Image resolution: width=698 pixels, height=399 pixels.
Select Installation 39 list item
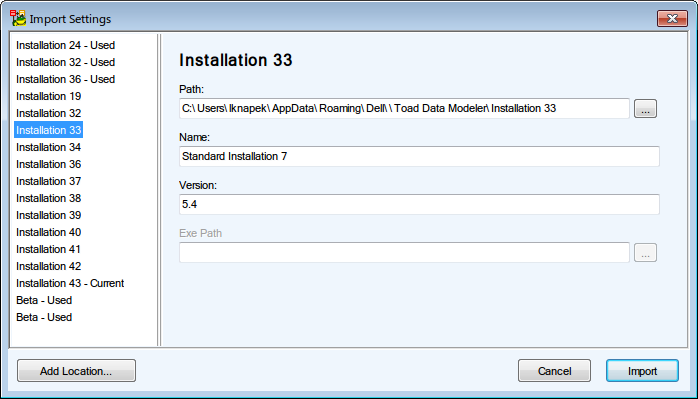[49, 215]
